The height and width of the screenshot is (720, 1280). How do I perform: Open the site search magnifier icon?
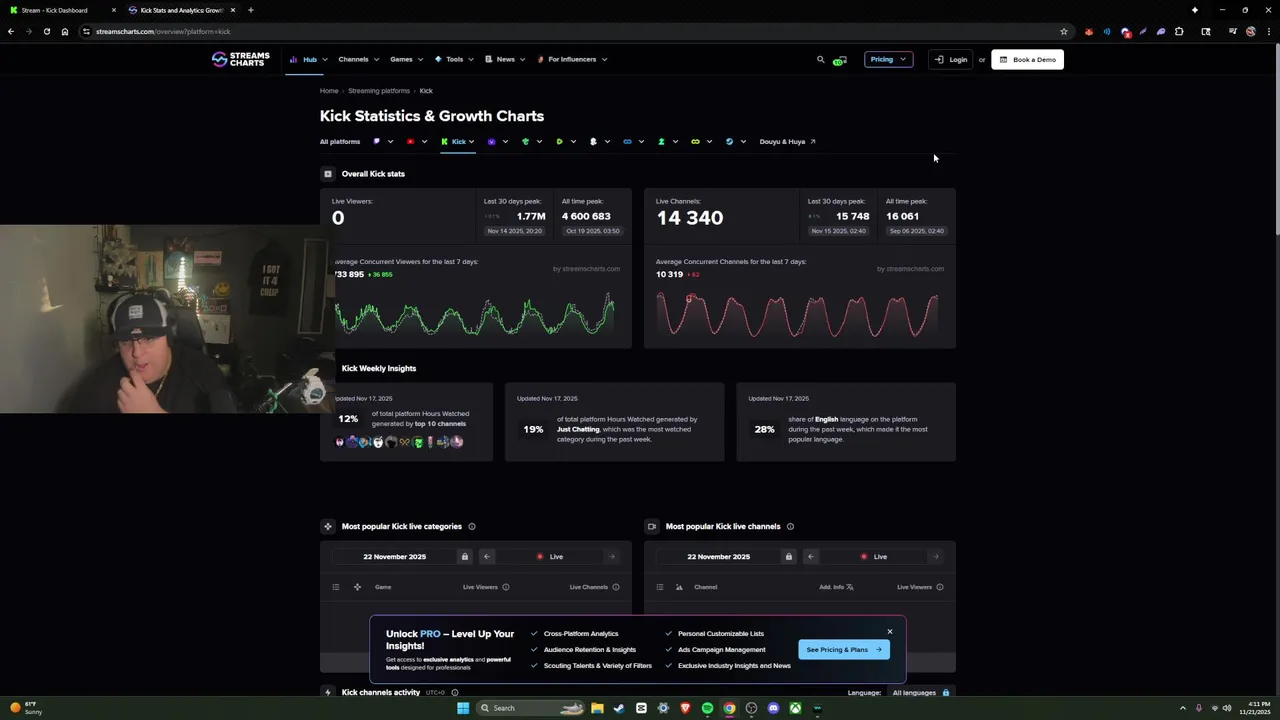[821, 59]
